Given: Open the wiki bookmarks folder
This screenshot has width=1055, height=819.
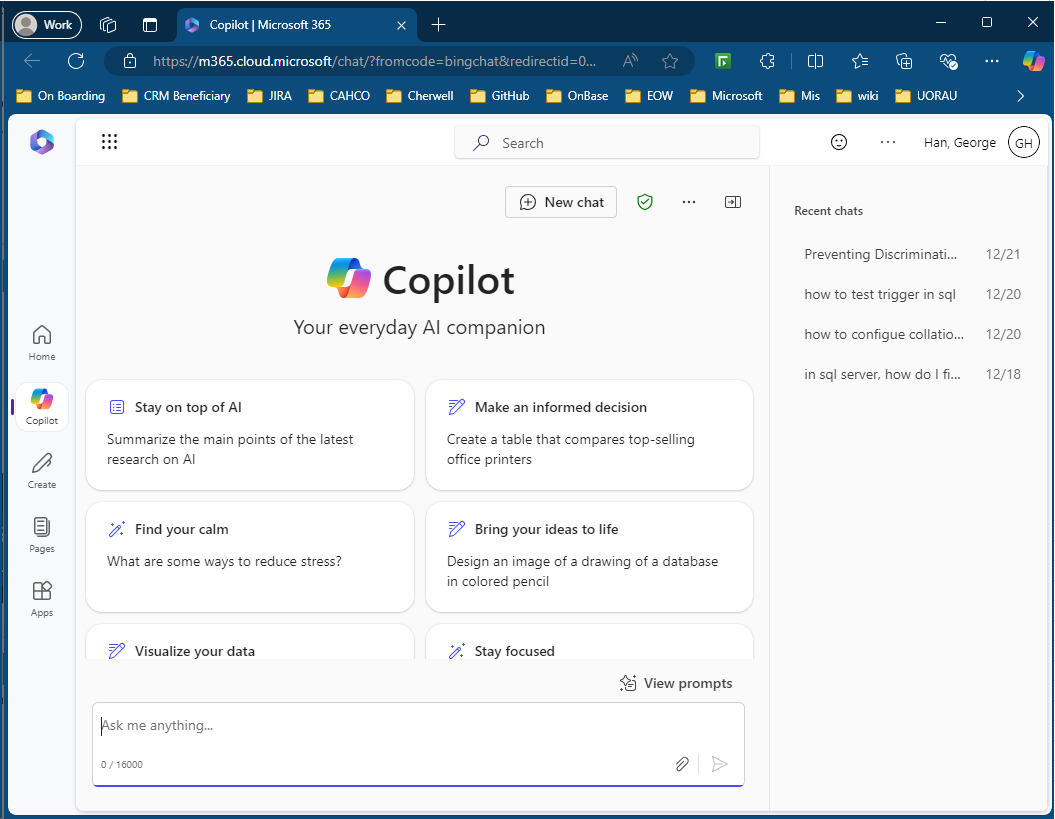Looking at the screenshot, I should click(x=857, y=96).
